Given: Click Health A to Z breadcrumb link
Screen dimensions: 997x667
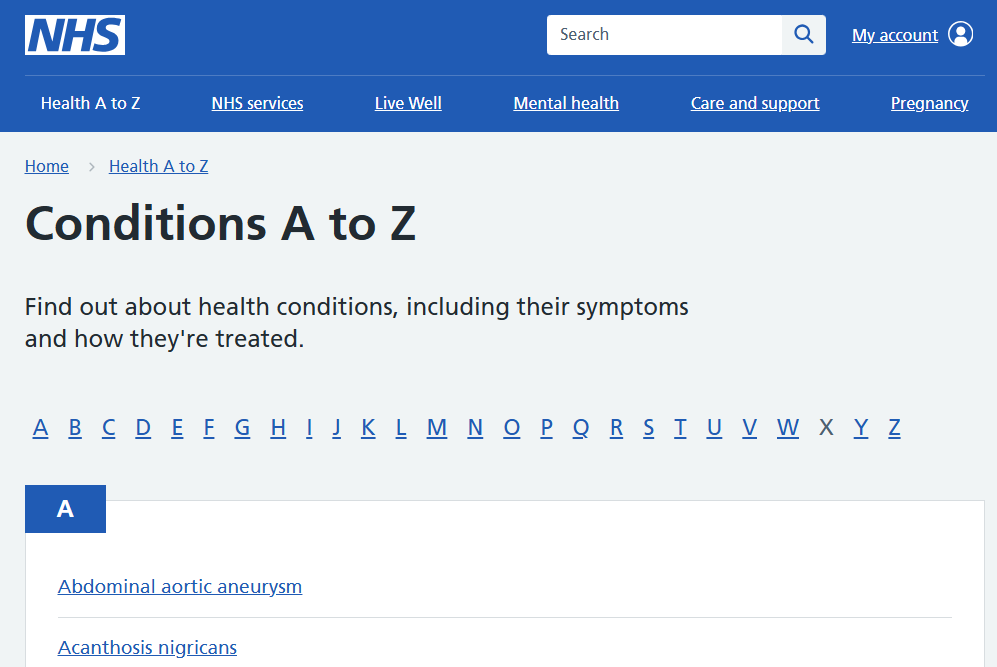Looking at the screenshot, I should coord(158,166).
